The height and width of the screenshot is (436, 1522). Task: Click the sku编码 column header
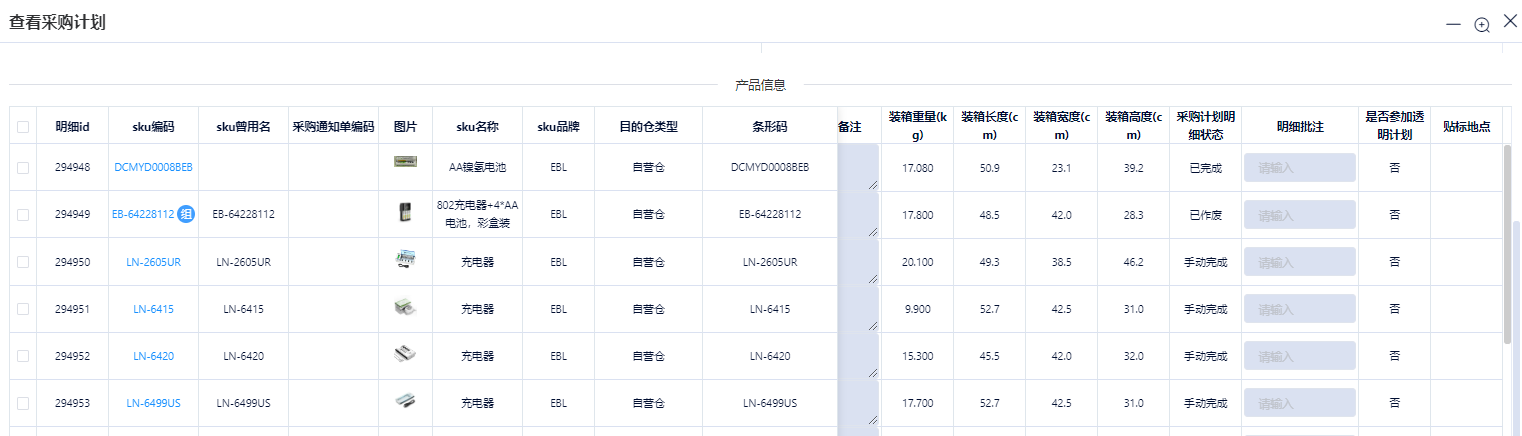coord(153,127)
